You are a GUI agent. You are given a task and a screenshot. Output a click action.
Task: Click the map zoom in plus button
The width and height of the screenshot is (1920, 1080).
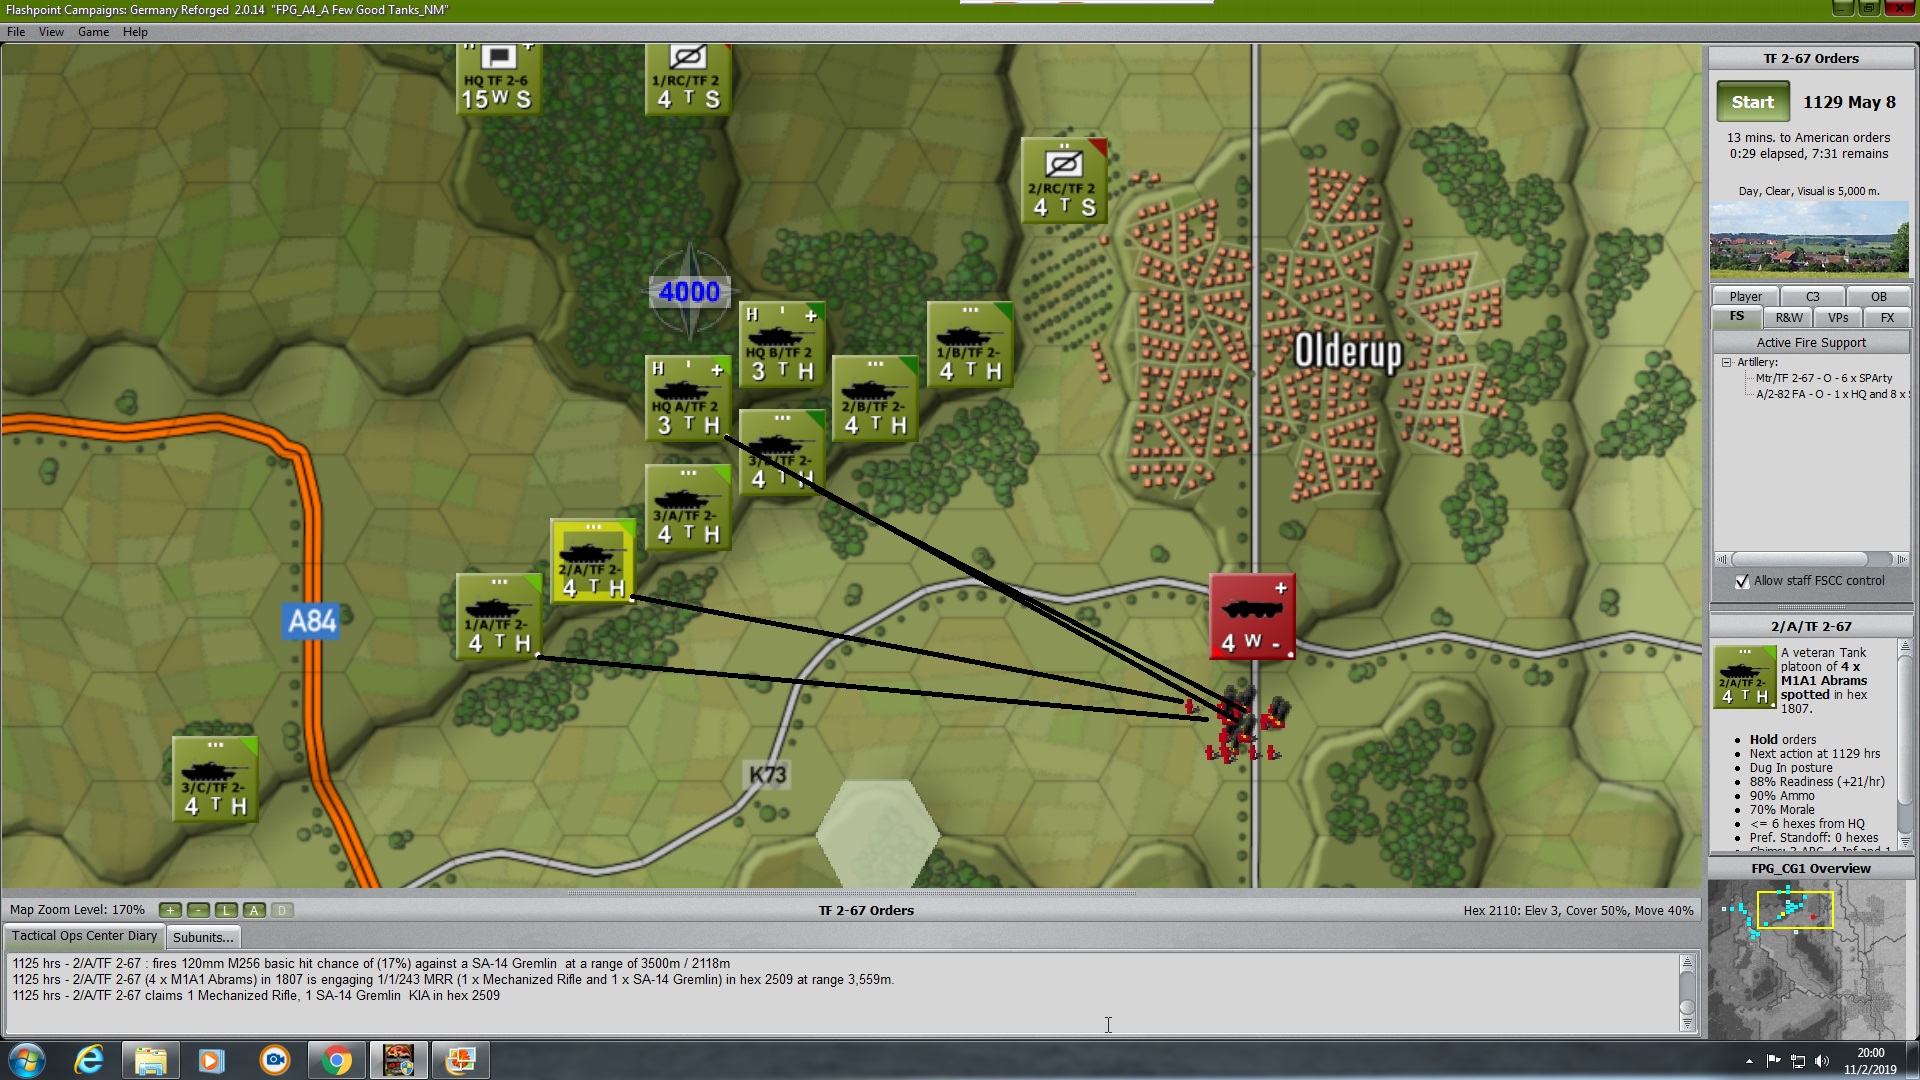point(170,910)
